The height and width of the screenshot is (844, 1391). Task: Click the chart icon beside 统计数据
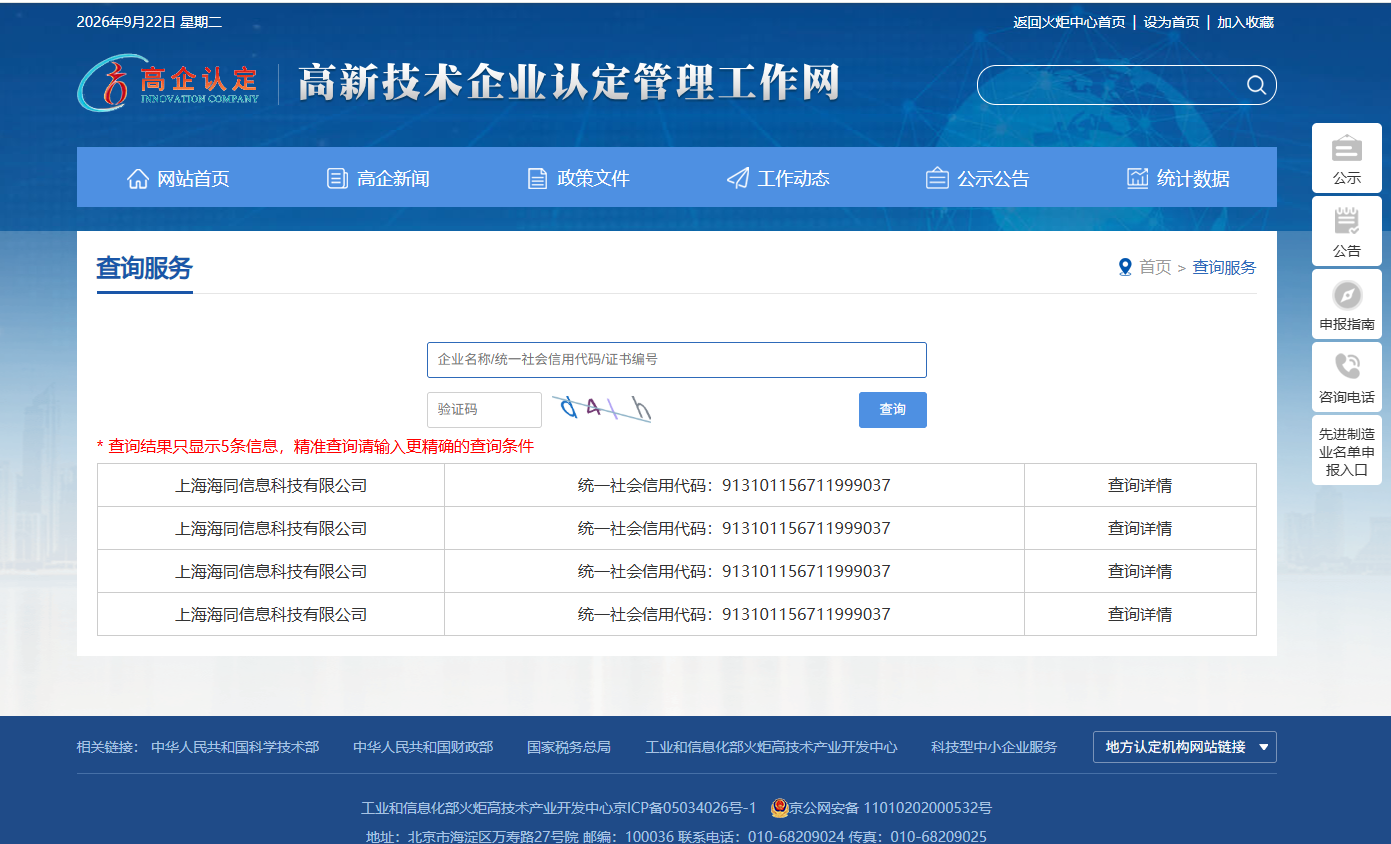pos(1137,178)
